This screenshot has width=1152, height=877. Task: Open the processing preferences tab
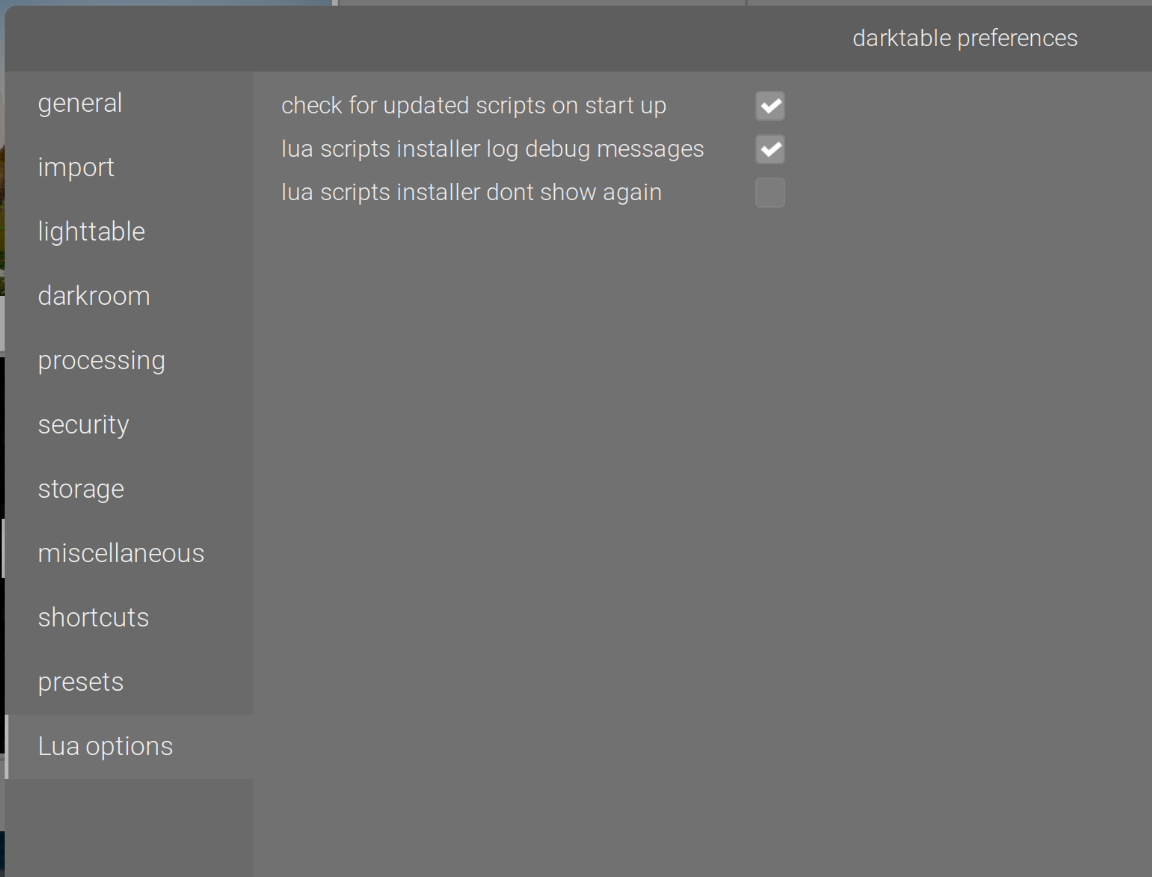point(101,360)
